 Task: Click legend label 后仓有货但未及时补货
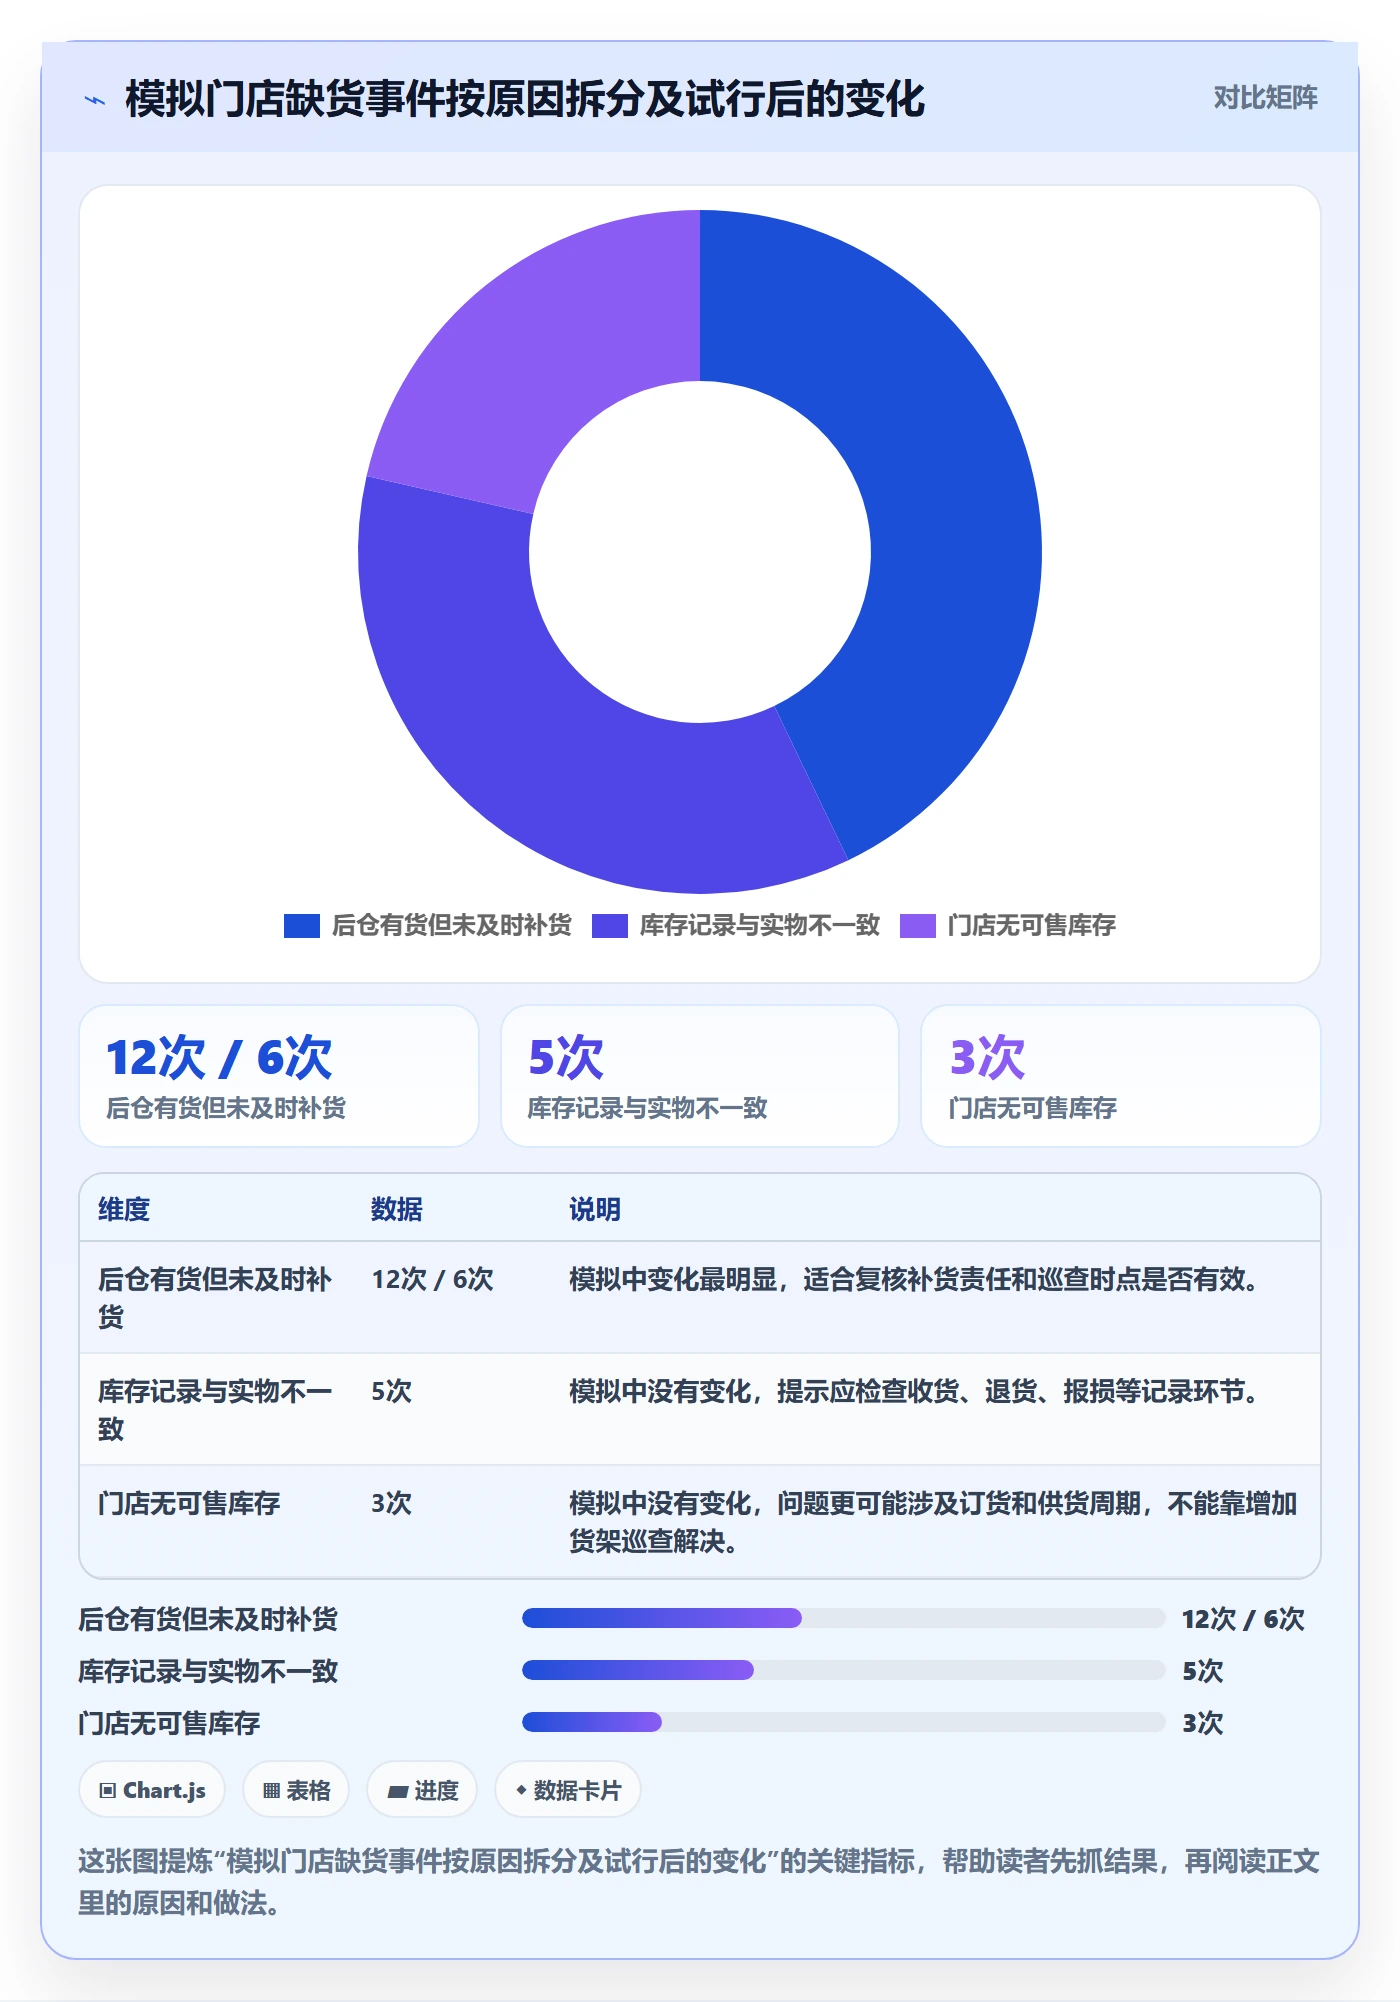[x=451, y=926]
